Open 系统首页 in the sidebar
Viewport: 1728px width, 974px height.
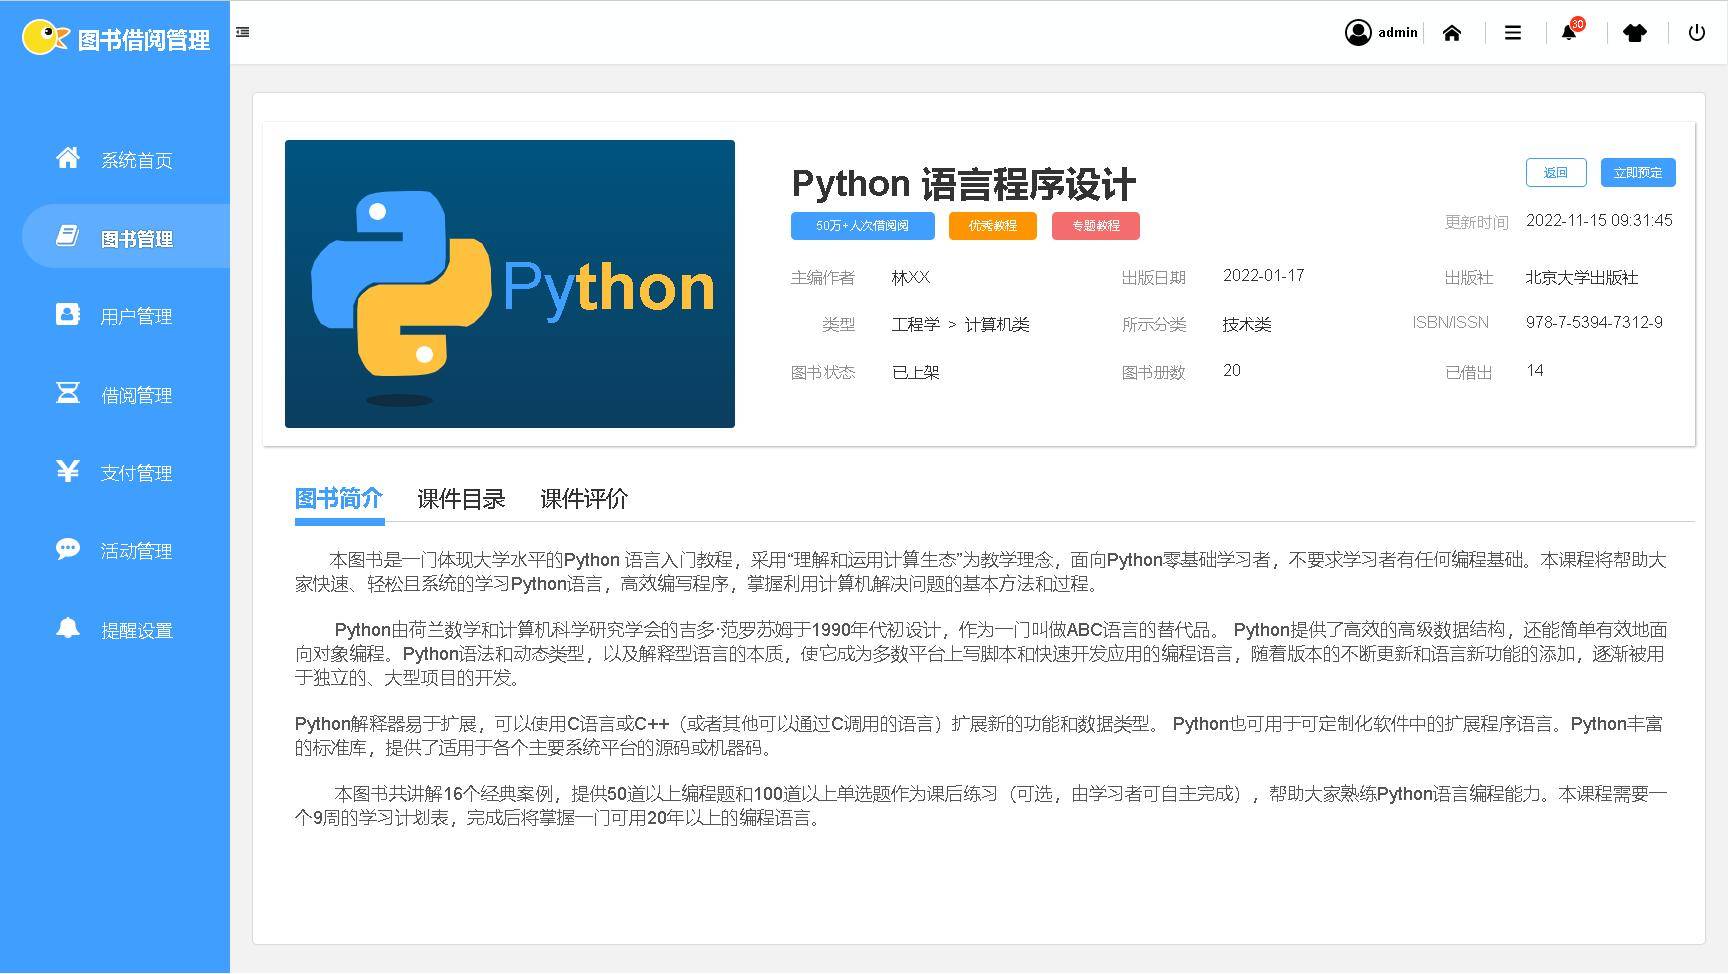pos(136,160)
